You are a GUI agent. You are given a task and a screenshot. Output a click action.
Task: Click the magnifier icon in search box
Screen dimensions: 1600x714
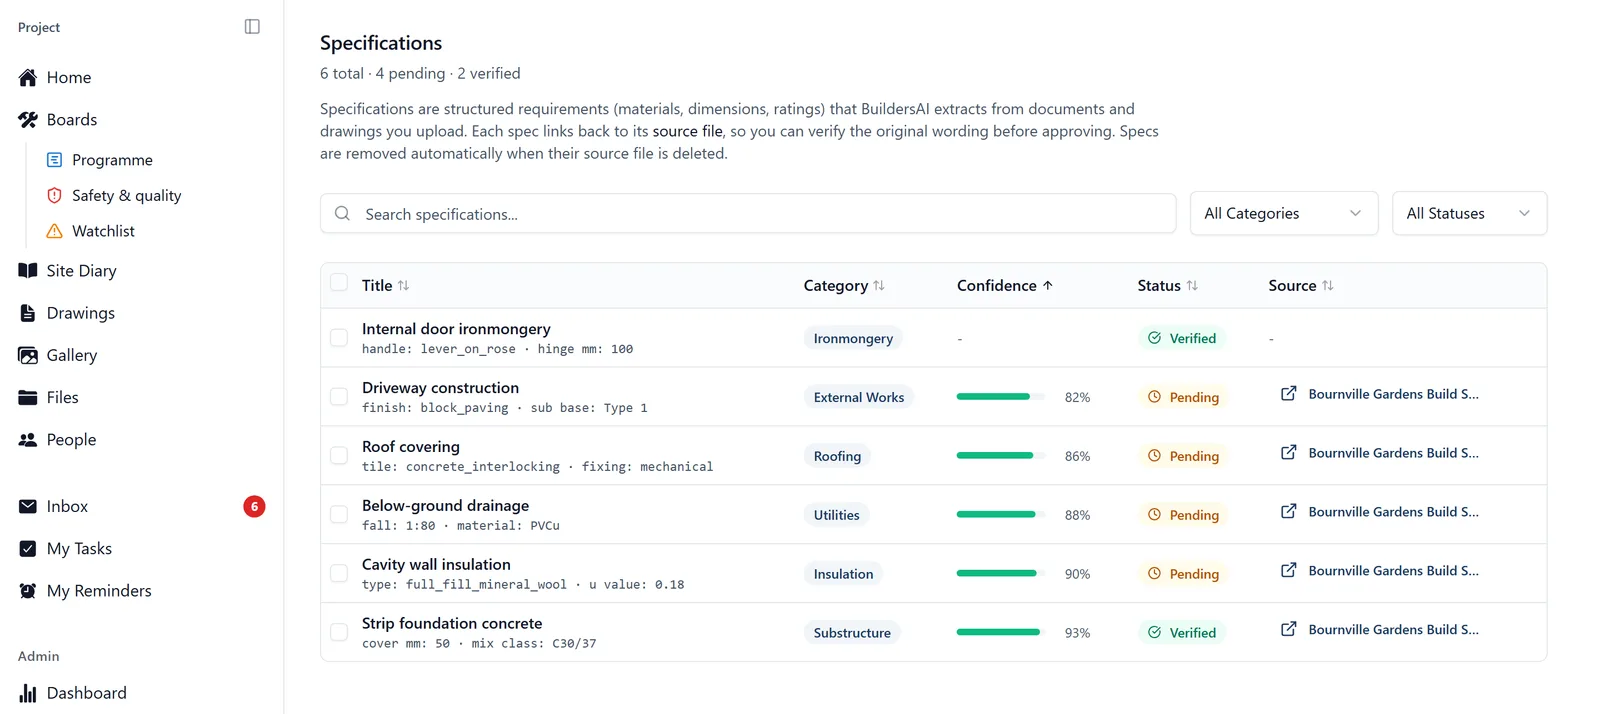342,213
